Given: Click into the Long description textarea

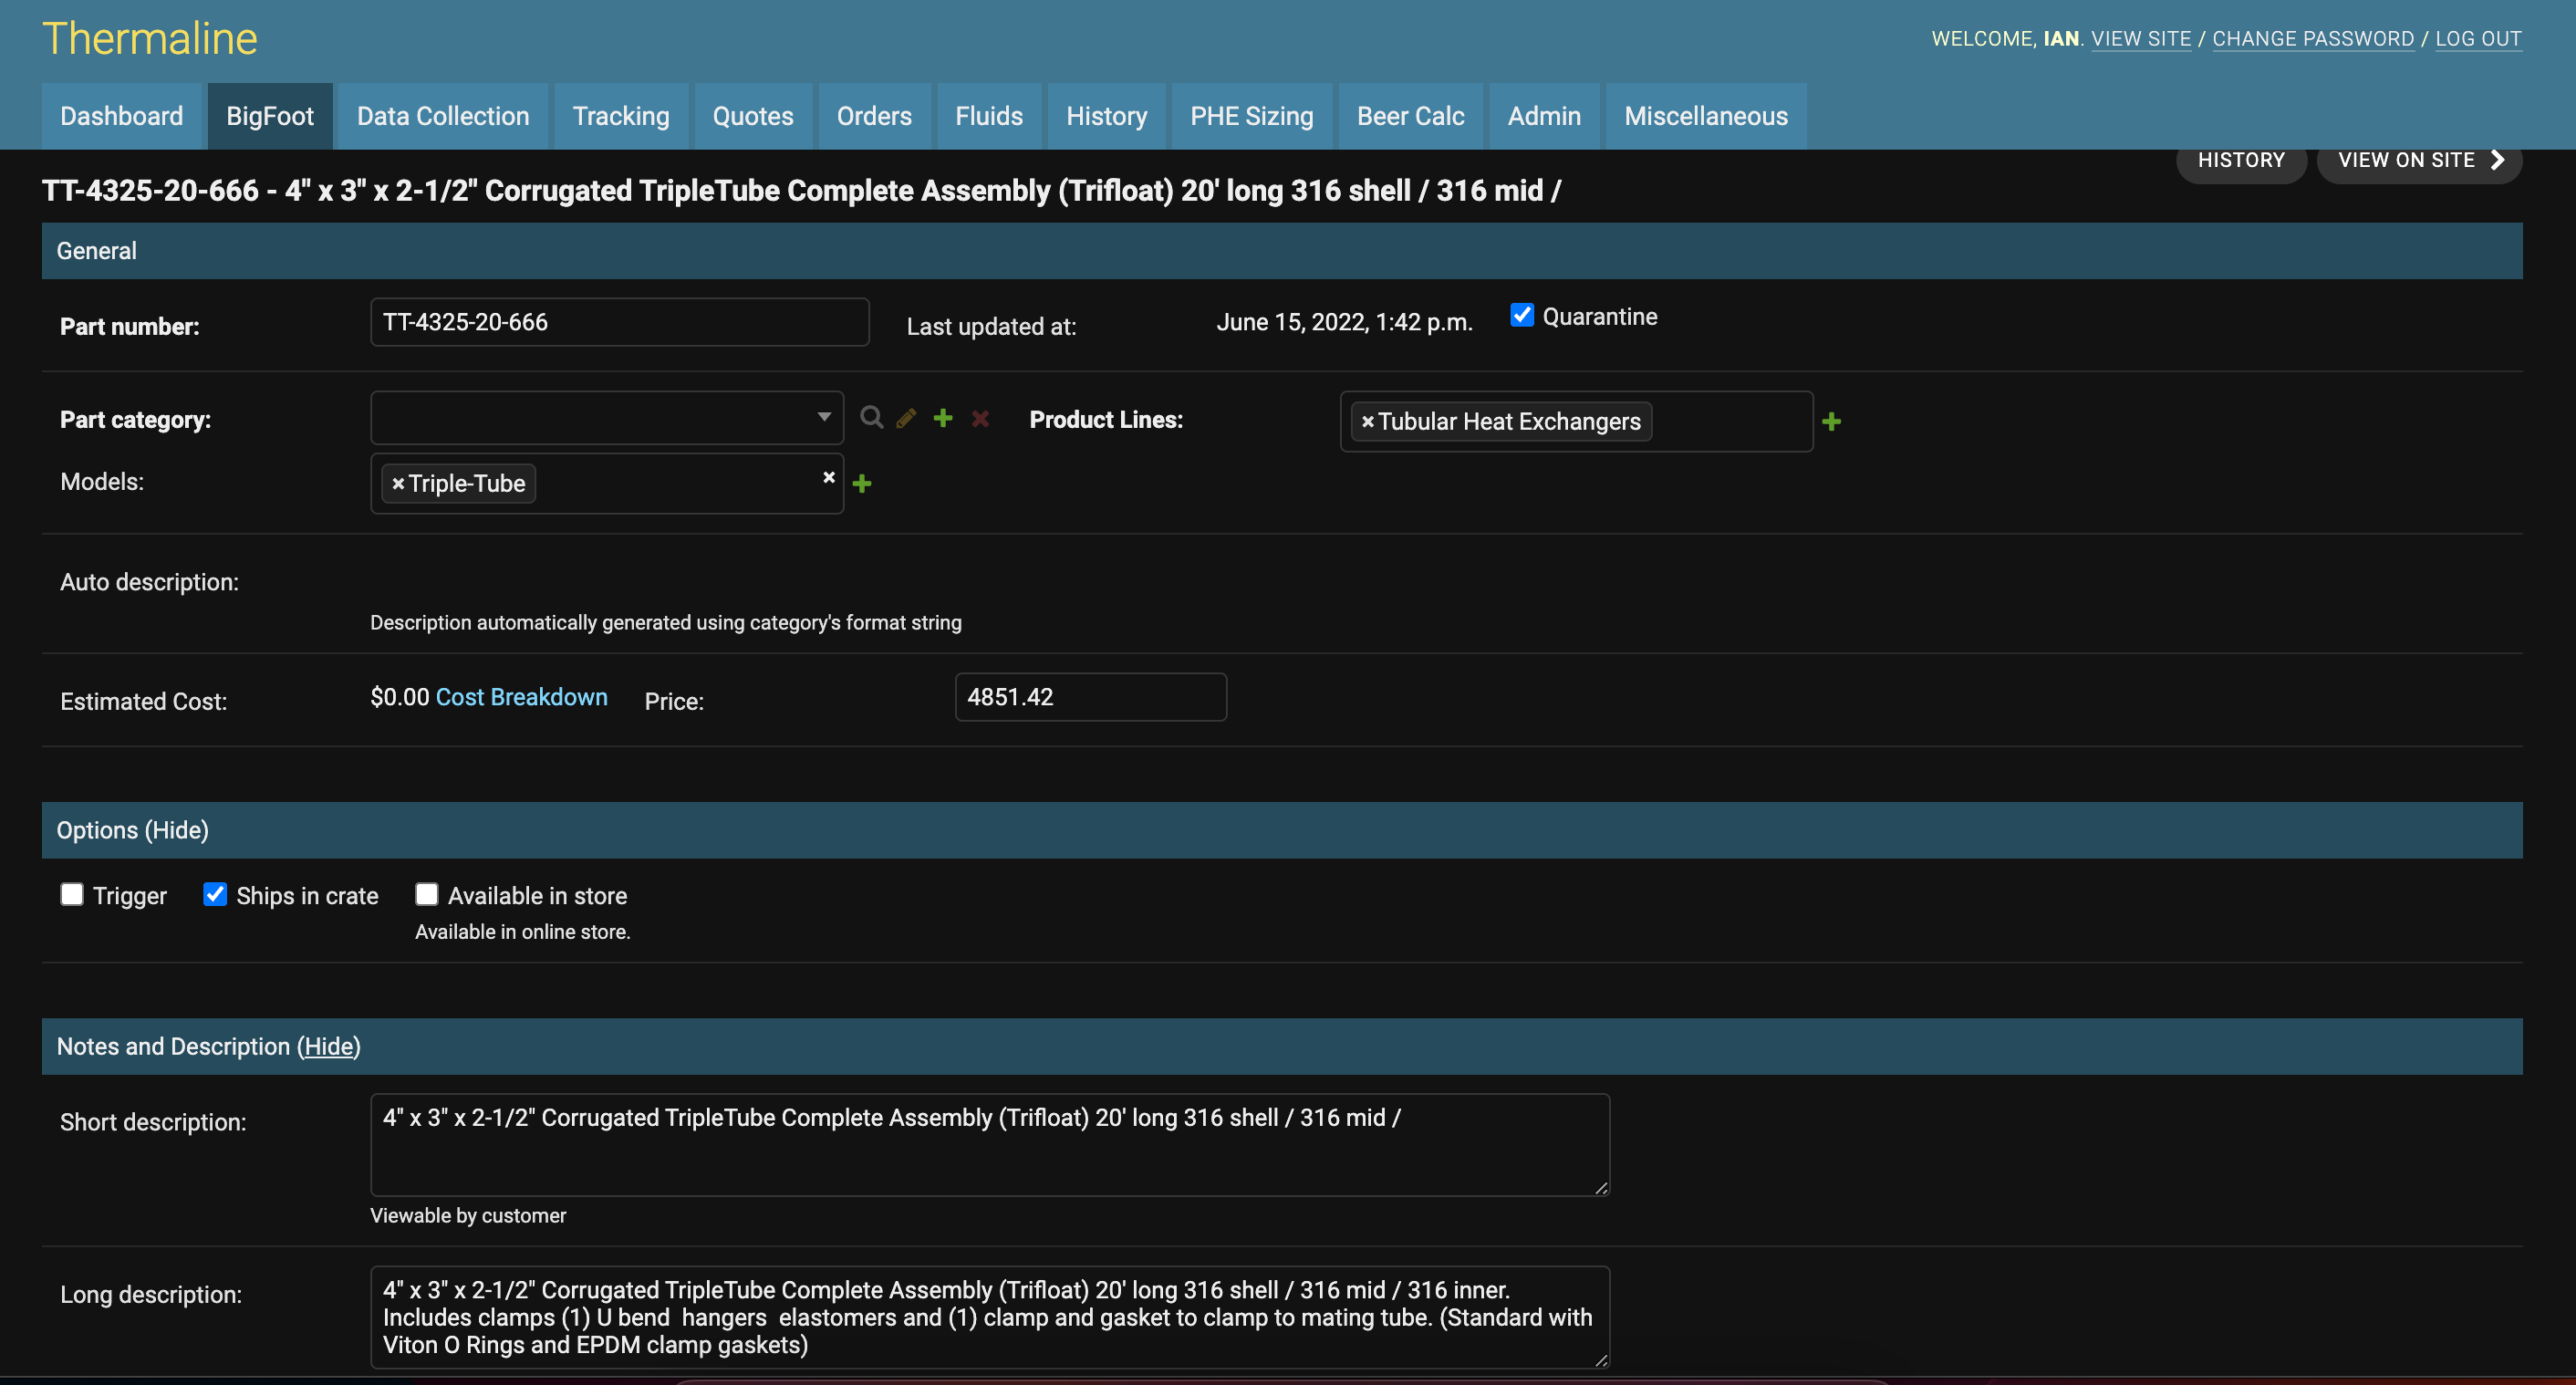Looking at the screenshot, I should (x=990, y=1317).
